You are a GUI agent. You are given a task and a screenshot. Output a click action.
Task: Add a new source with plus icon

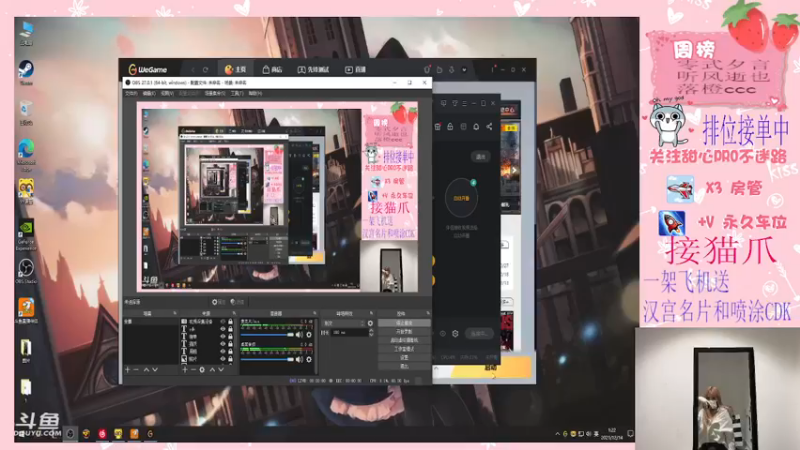point(185,369)
